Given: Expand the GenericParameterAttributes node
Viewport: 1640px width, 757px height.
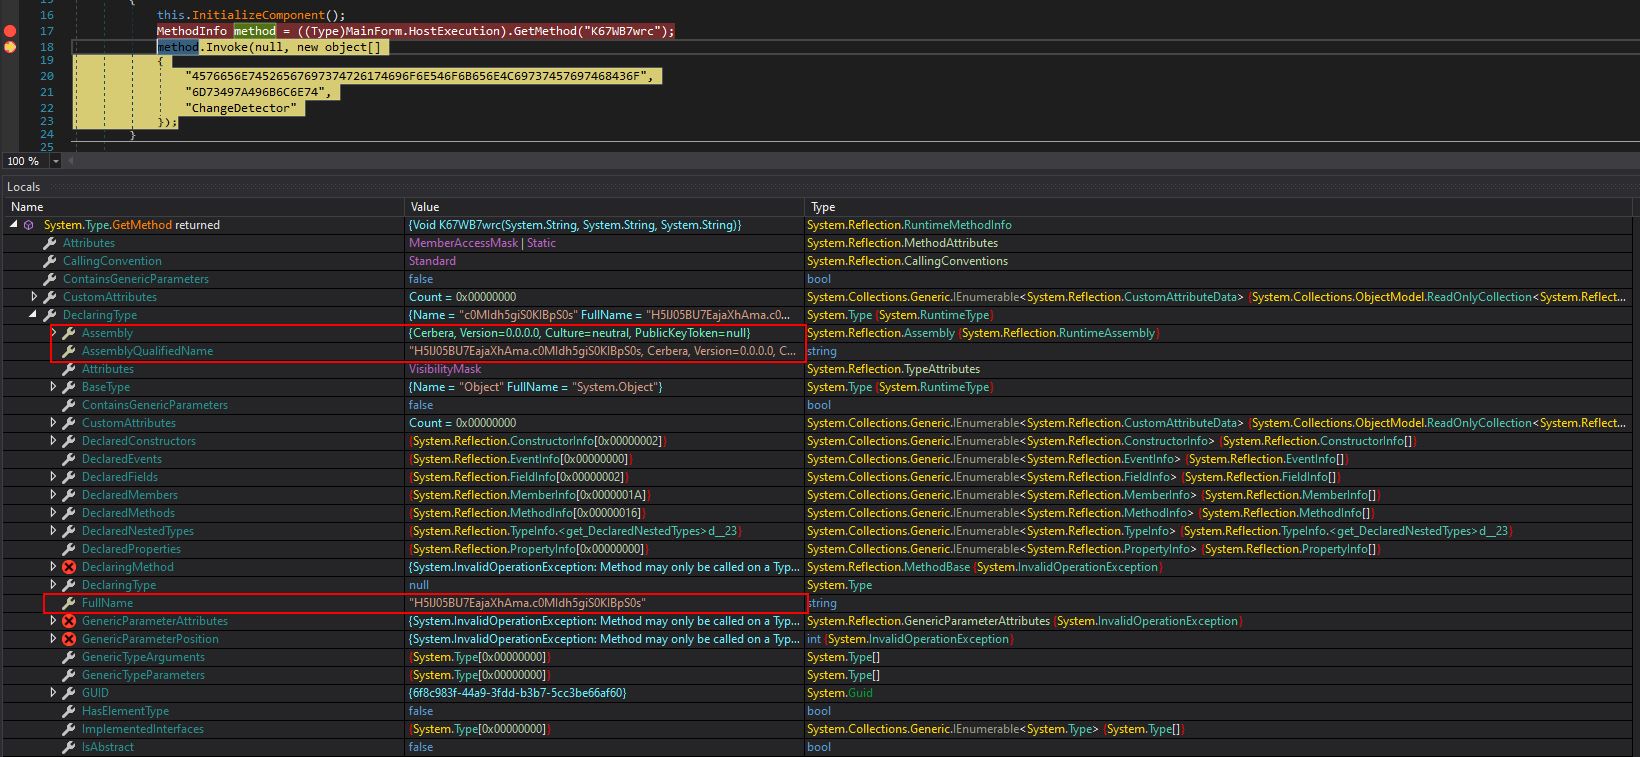Looking at the screenshot, I should point(53,621).
